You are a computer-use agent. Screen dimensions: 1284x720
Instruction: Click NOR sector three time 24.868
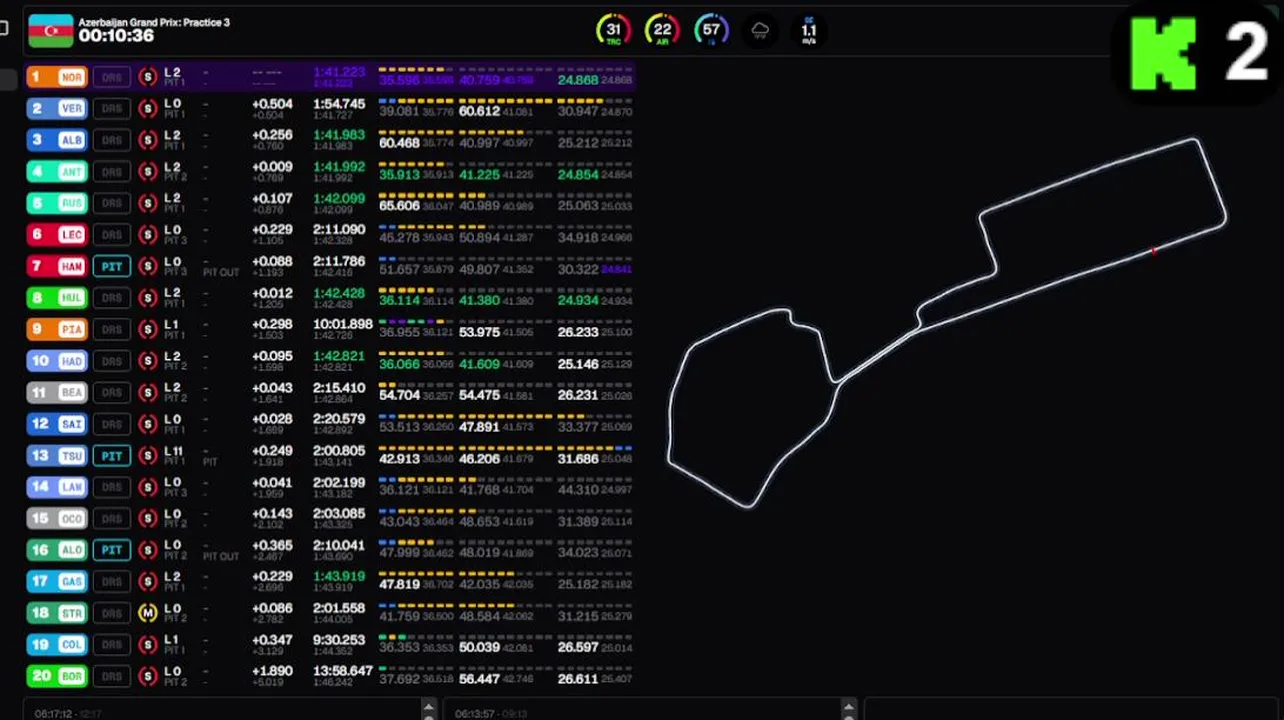pyautogui.click(x=578, y=80)
